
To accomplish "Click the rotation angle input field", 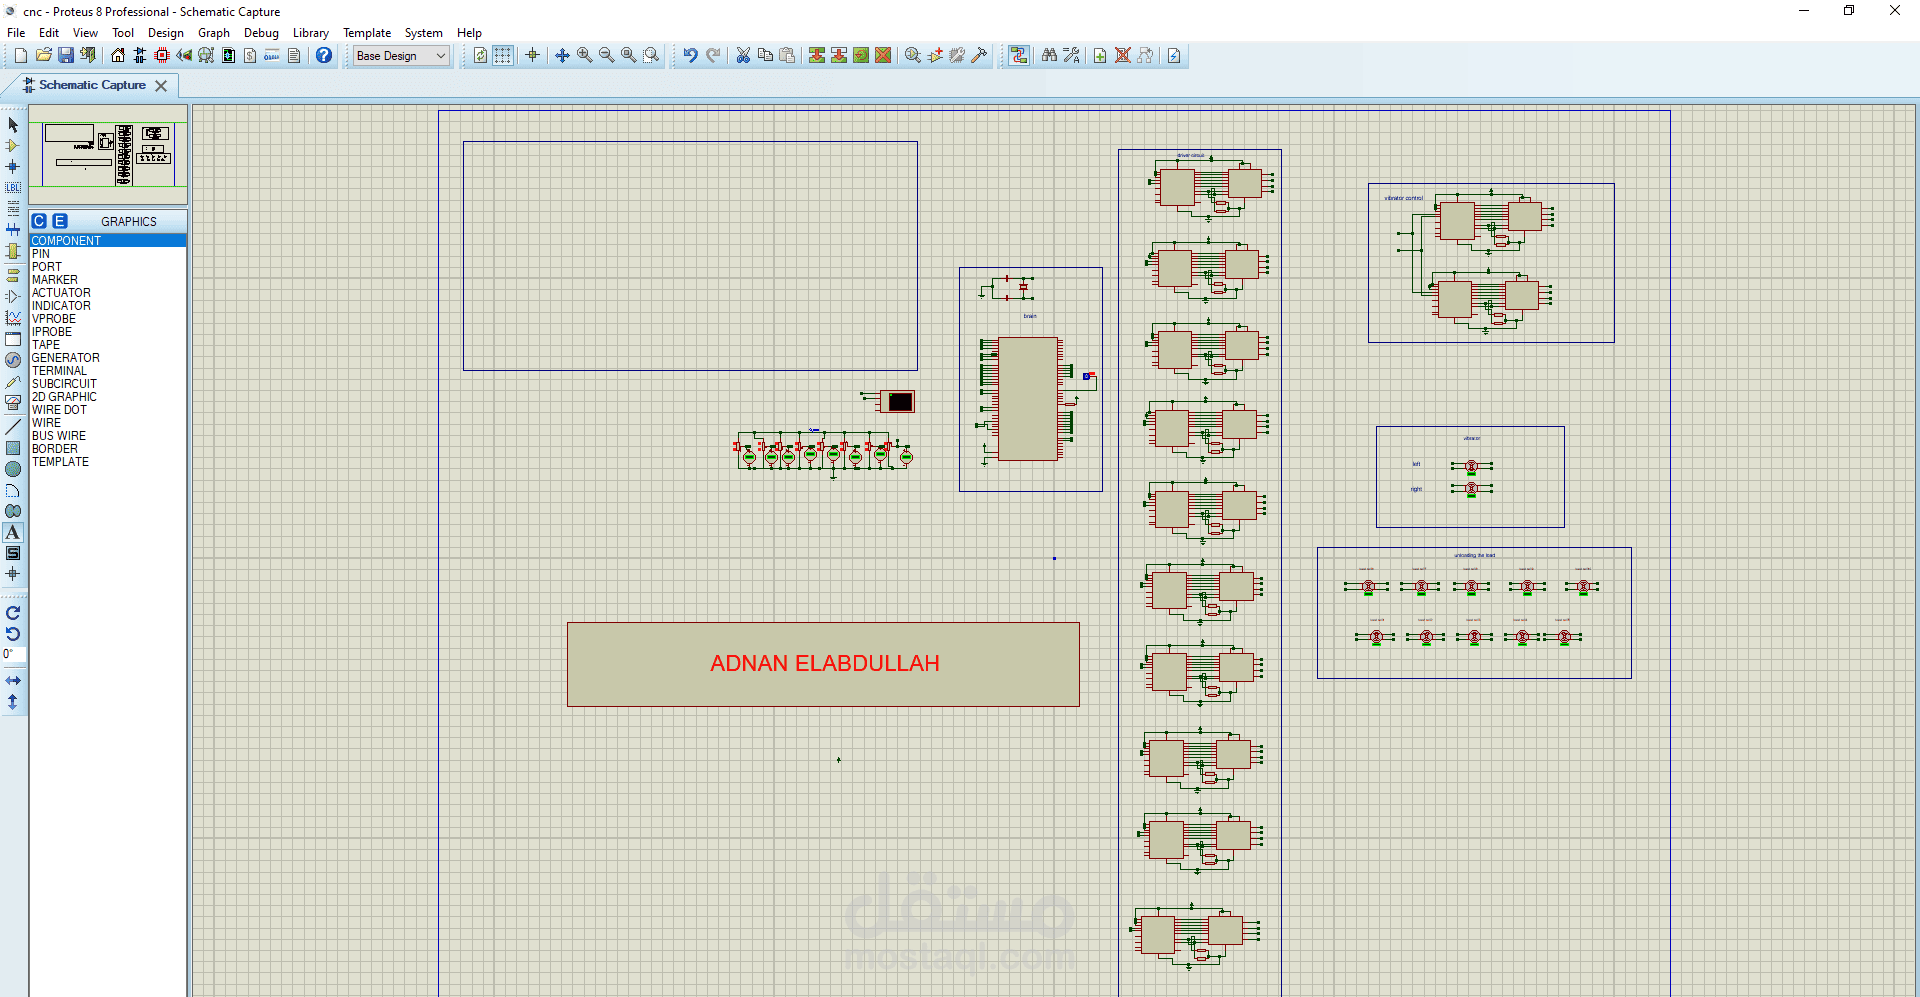I will pos(14,654).
